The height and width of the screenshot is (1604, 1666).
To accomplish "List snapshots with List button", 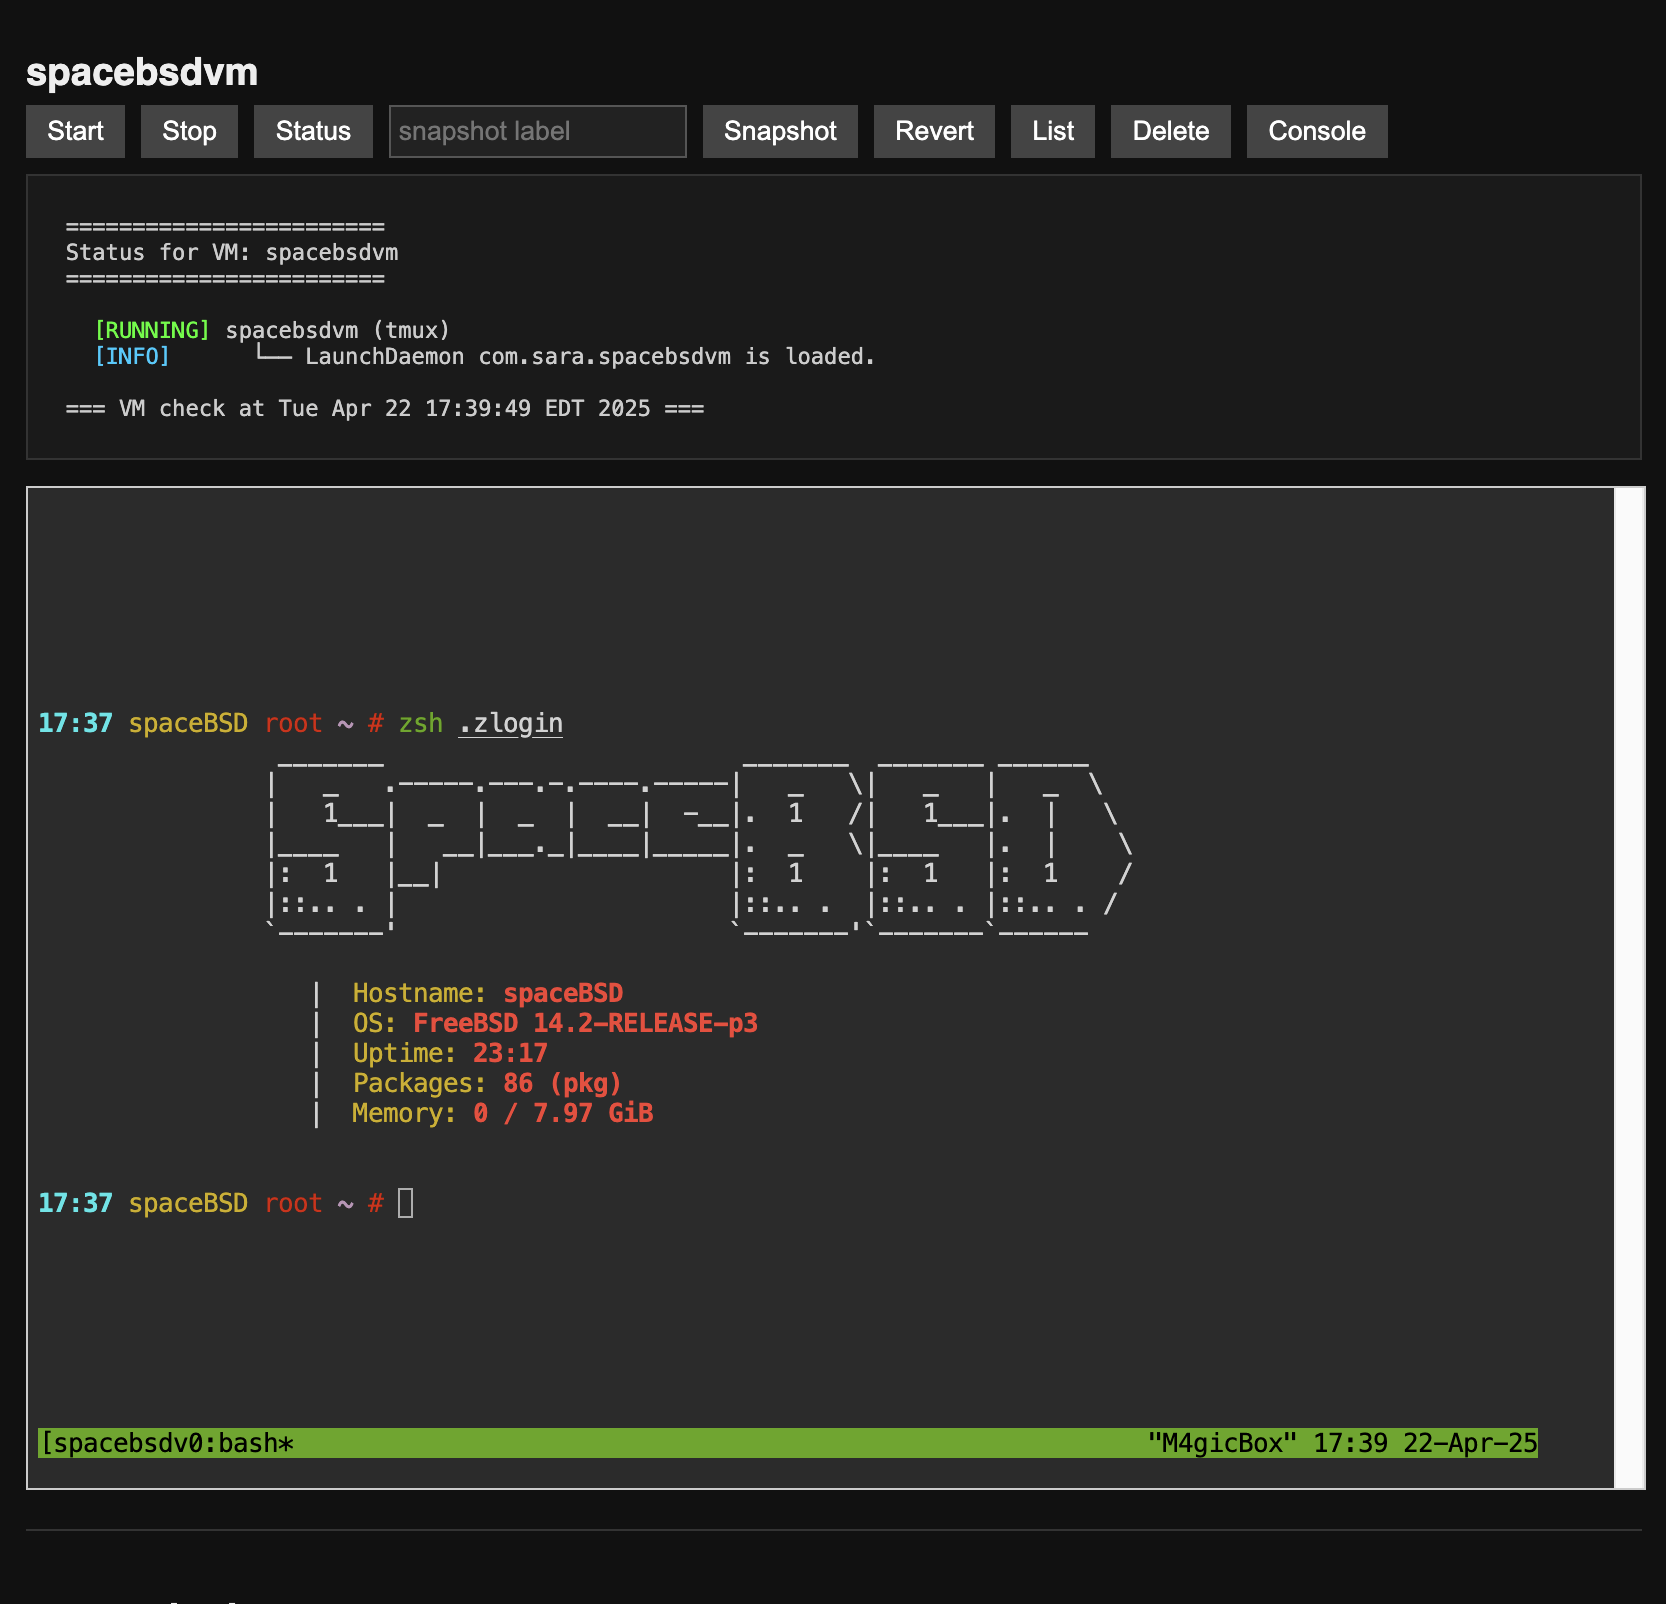I will point(1053,131).
